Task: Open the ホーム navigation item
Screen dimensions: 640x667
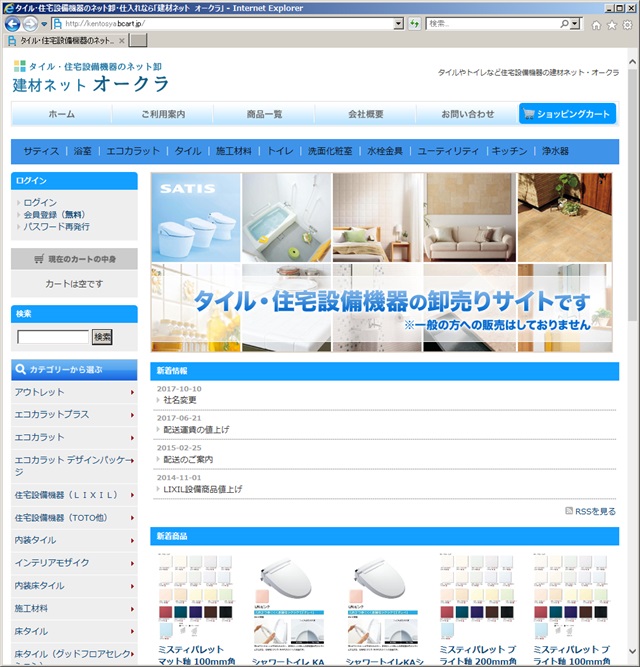Action: 62,114
